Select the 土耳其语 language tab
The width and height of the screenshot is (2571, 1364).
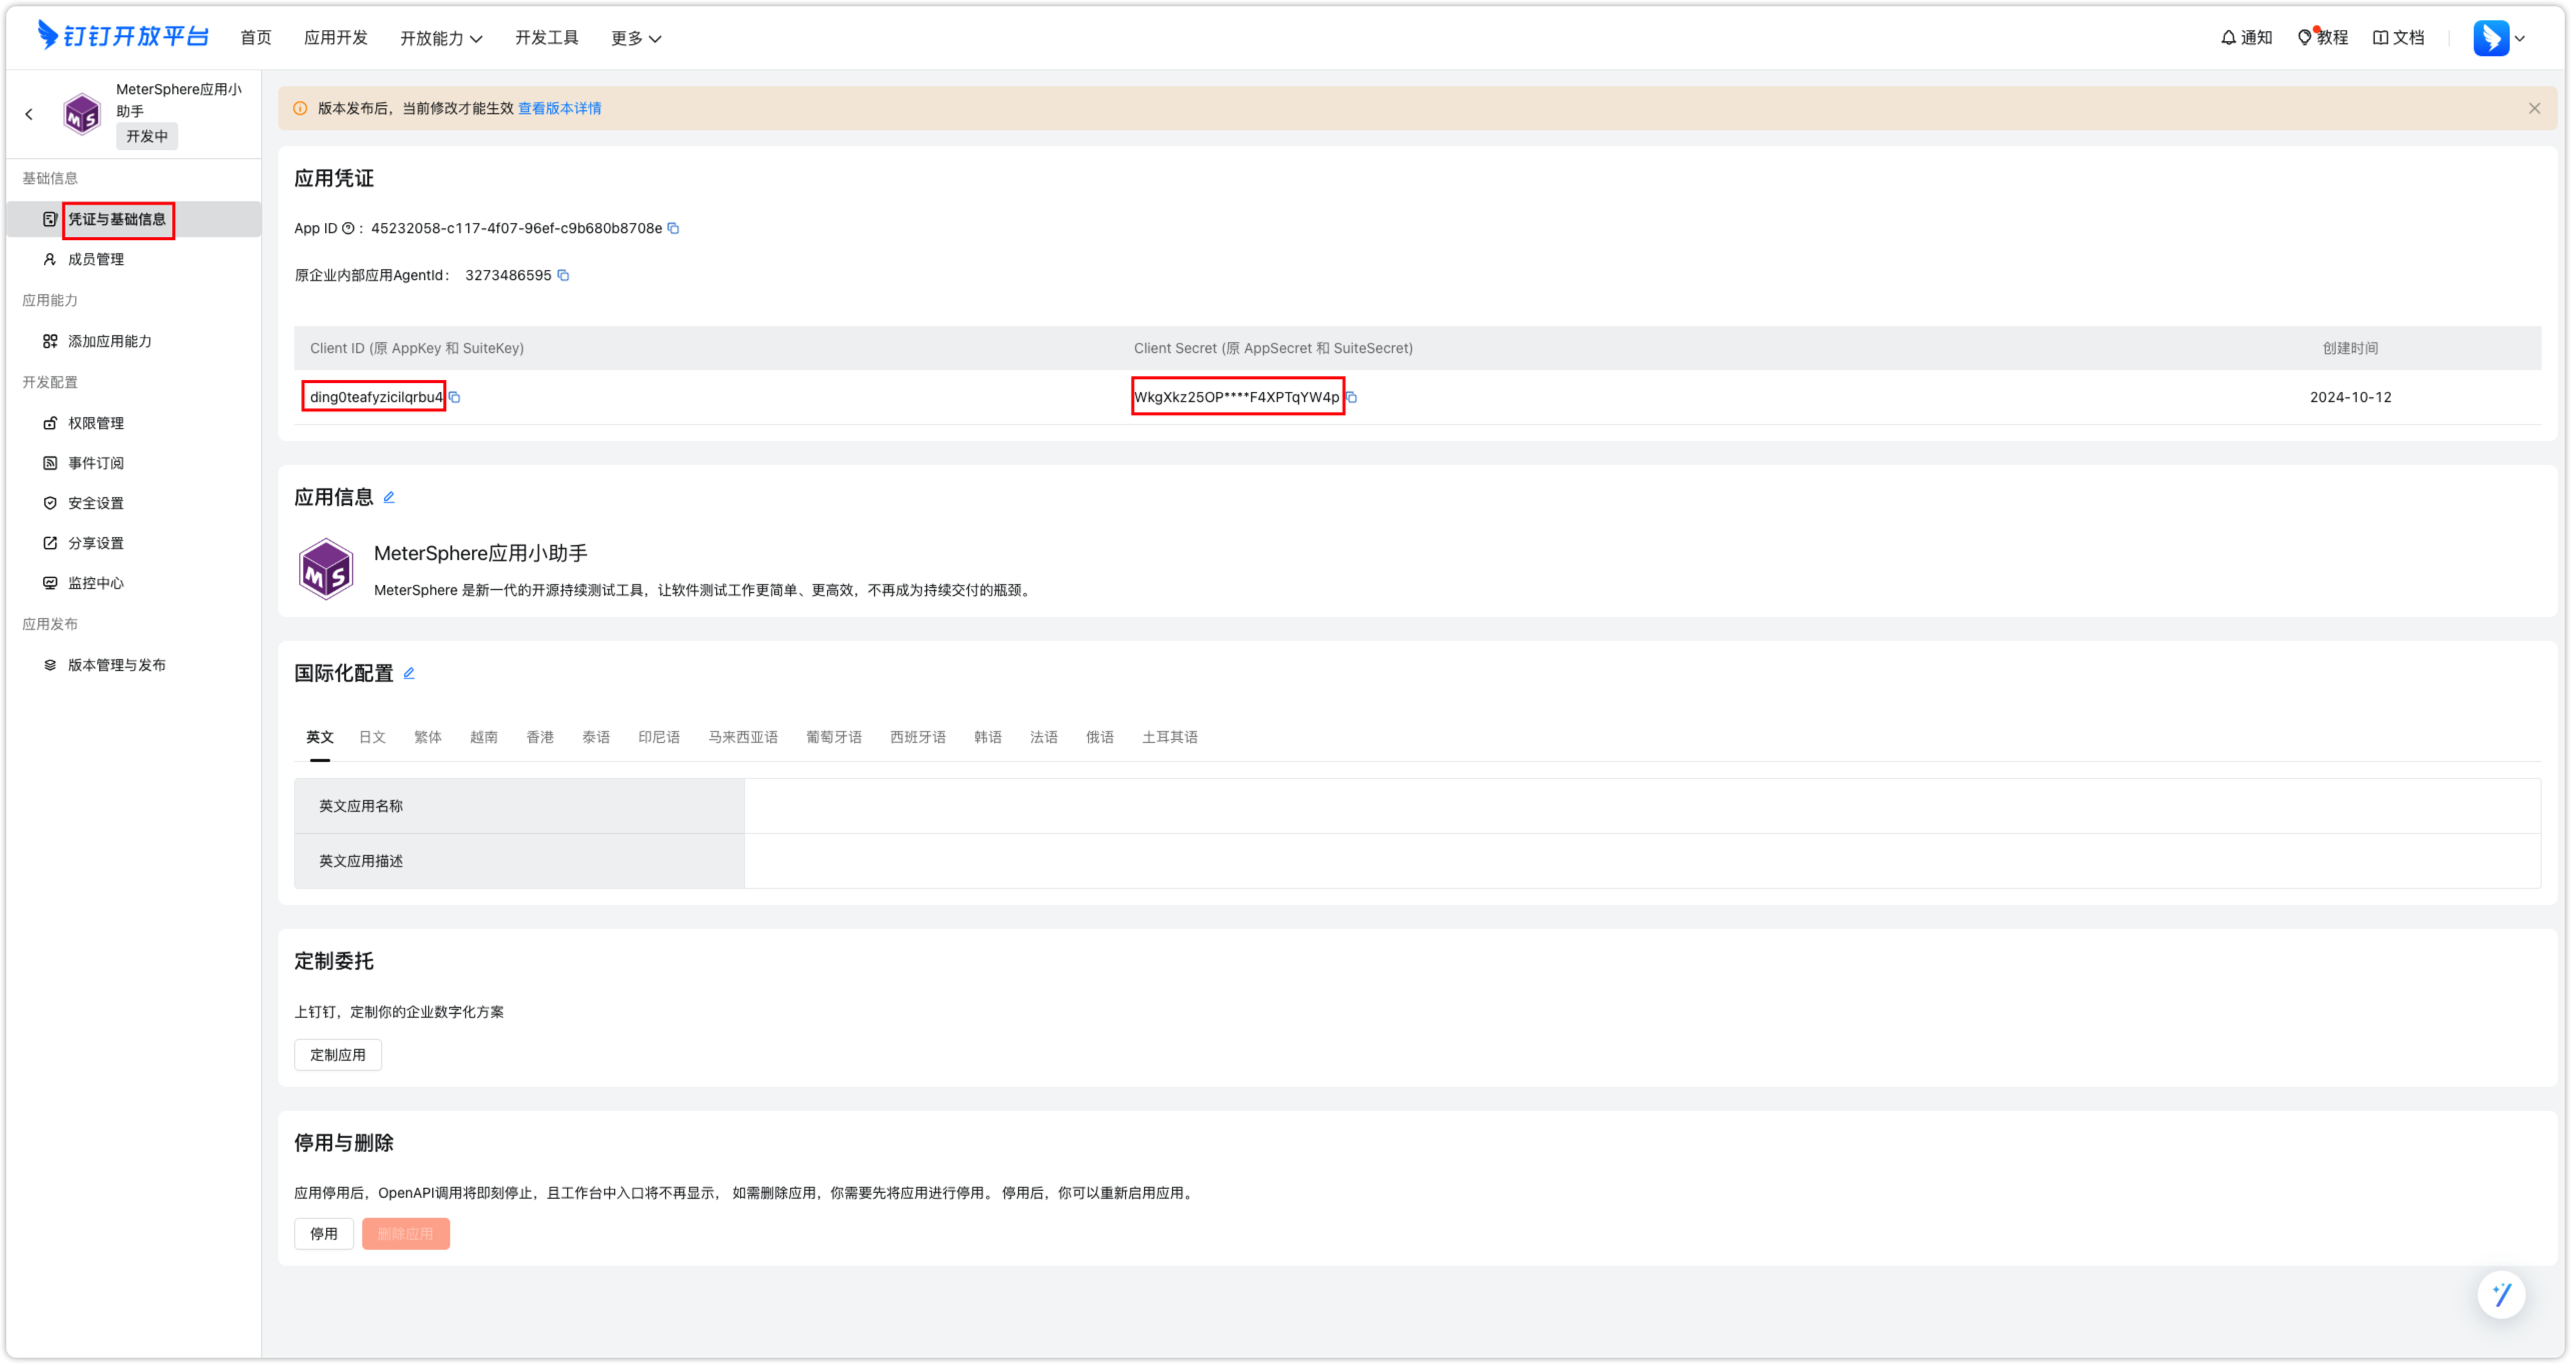coord(1169,737)
